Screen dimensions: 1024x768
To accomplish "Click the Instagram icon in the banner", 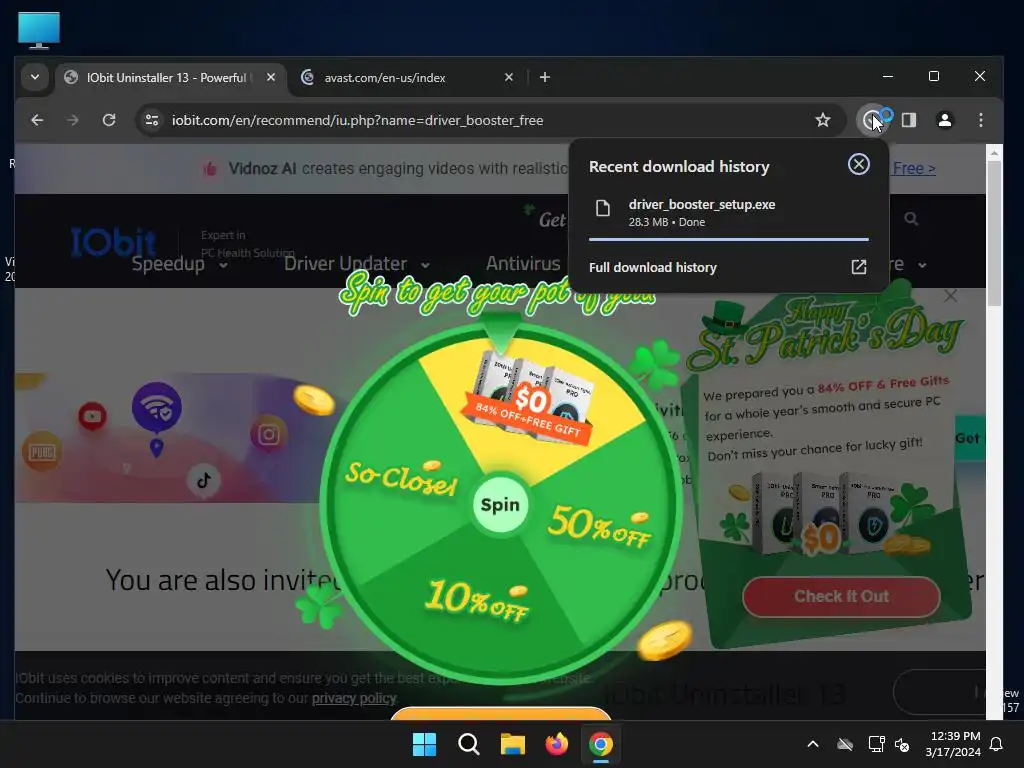I will pyautogui.click(x=268, y=434).
